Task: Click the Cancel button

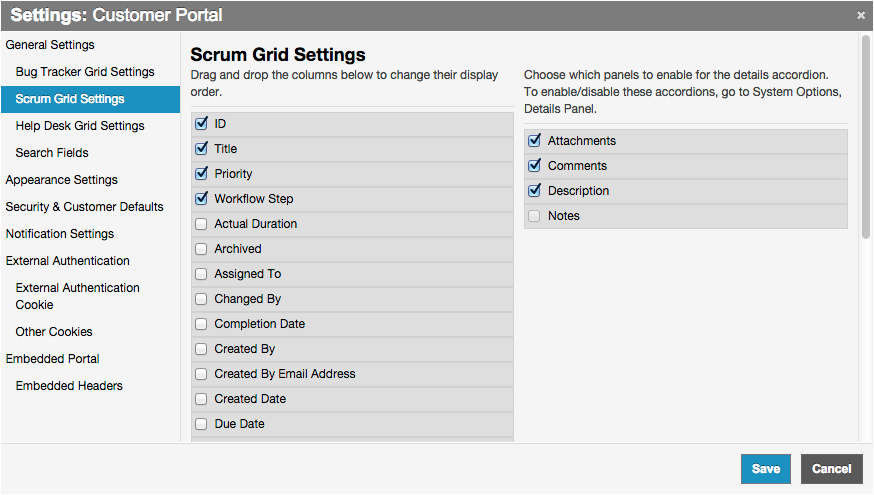Action: pyautogui.click(x=831, y=469)
